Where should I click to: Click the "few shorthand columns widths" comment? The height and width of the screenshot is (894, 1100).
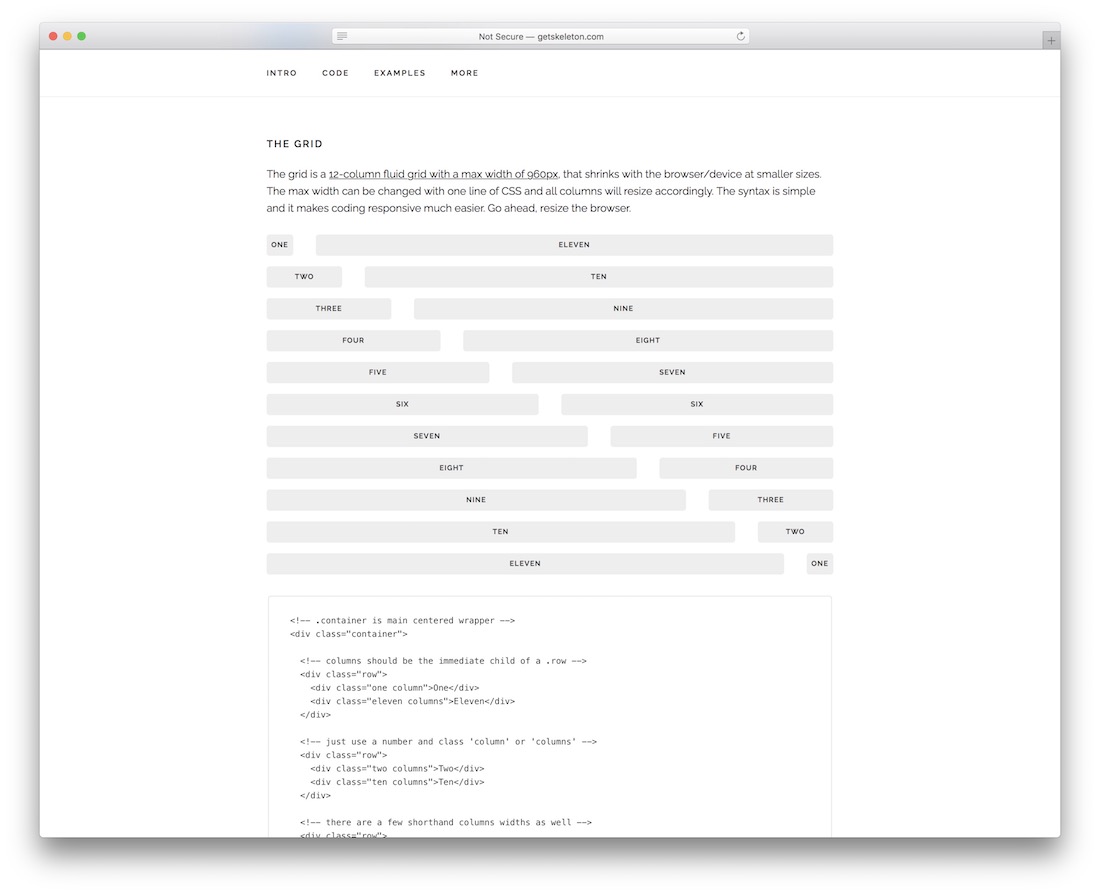[x=445, y=823]
